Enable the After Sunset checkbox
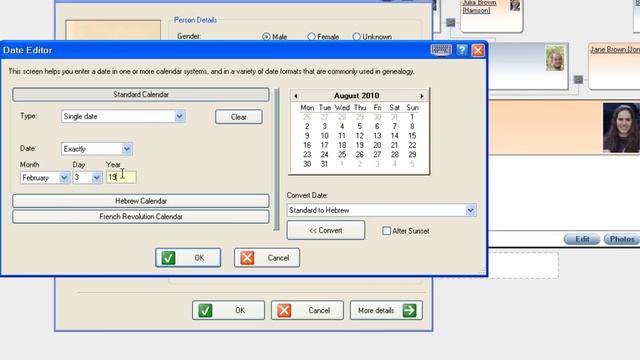This screenshot has height=360, width=640. click(x=386, y=231)
